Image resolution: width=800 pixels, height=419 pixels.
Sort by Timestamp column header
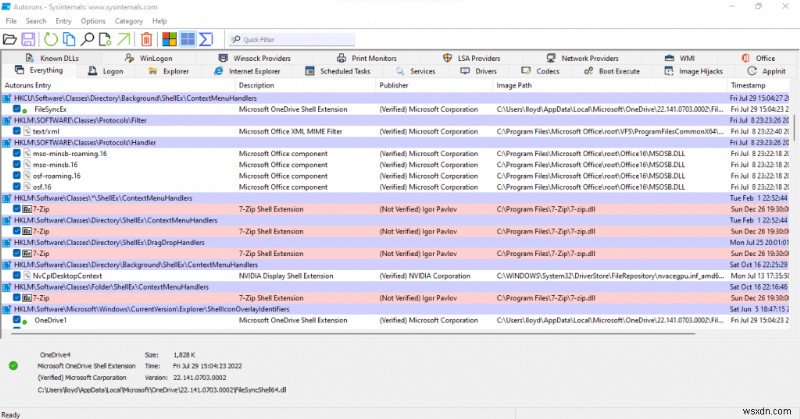click(759, 85)
